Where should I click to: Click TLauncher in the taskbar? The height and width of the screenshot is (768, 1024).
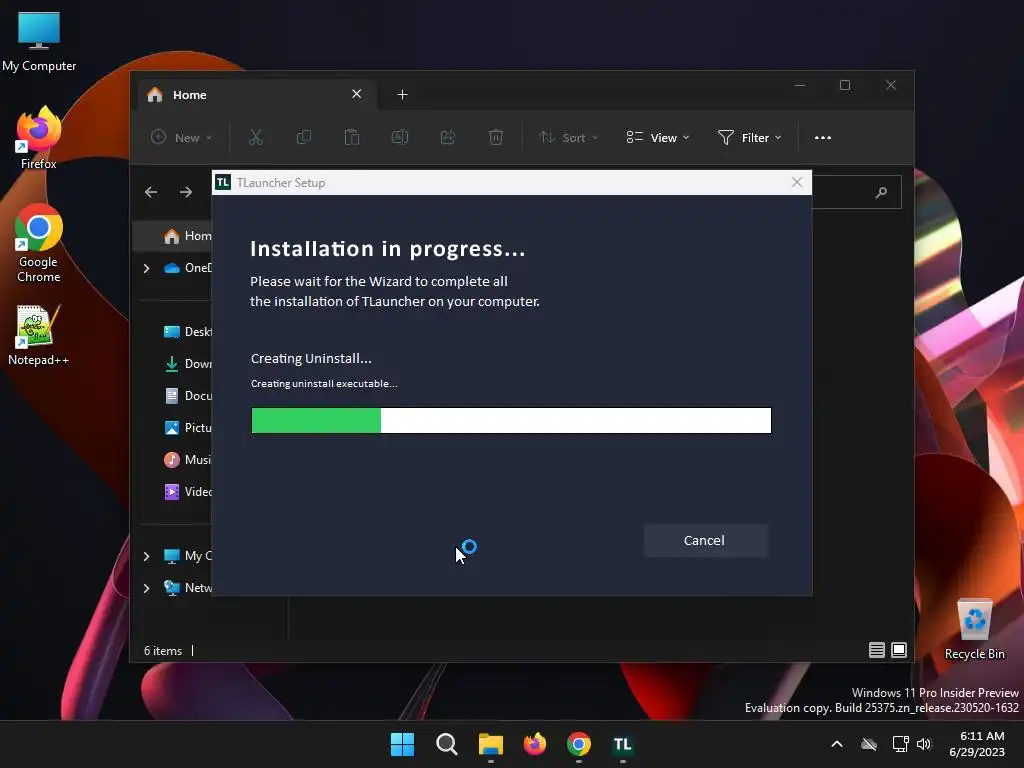pos(622,744)
